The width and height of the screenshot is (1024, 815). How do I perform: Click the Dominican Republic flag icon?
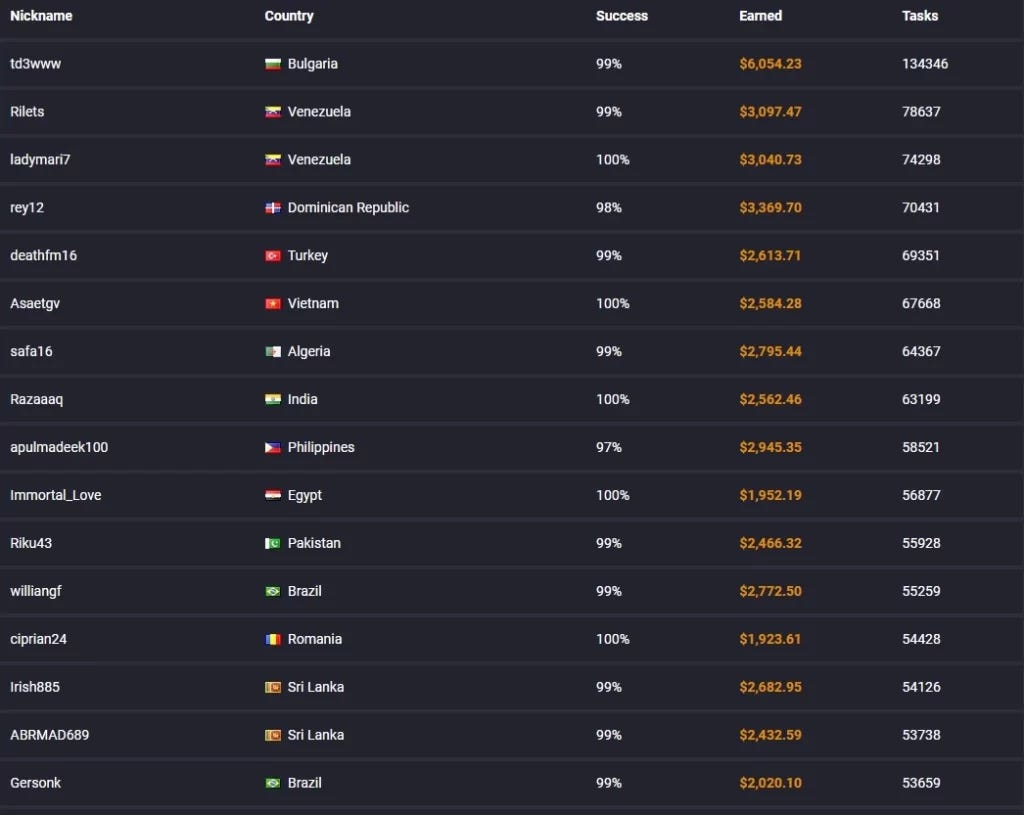click(272, 208)
